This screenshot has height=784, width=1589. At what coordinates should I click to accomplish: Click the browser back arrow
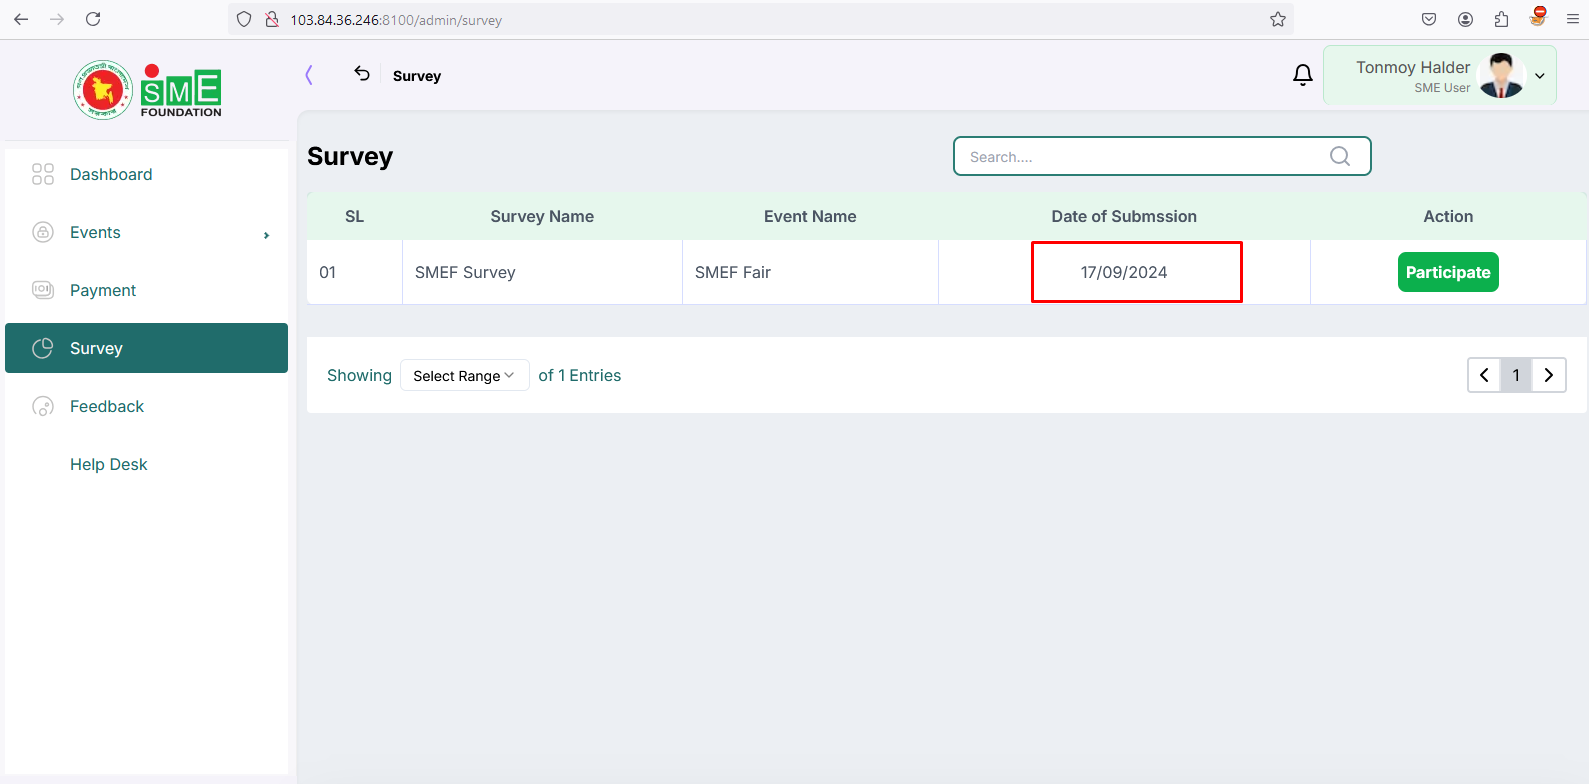(21, 19)
